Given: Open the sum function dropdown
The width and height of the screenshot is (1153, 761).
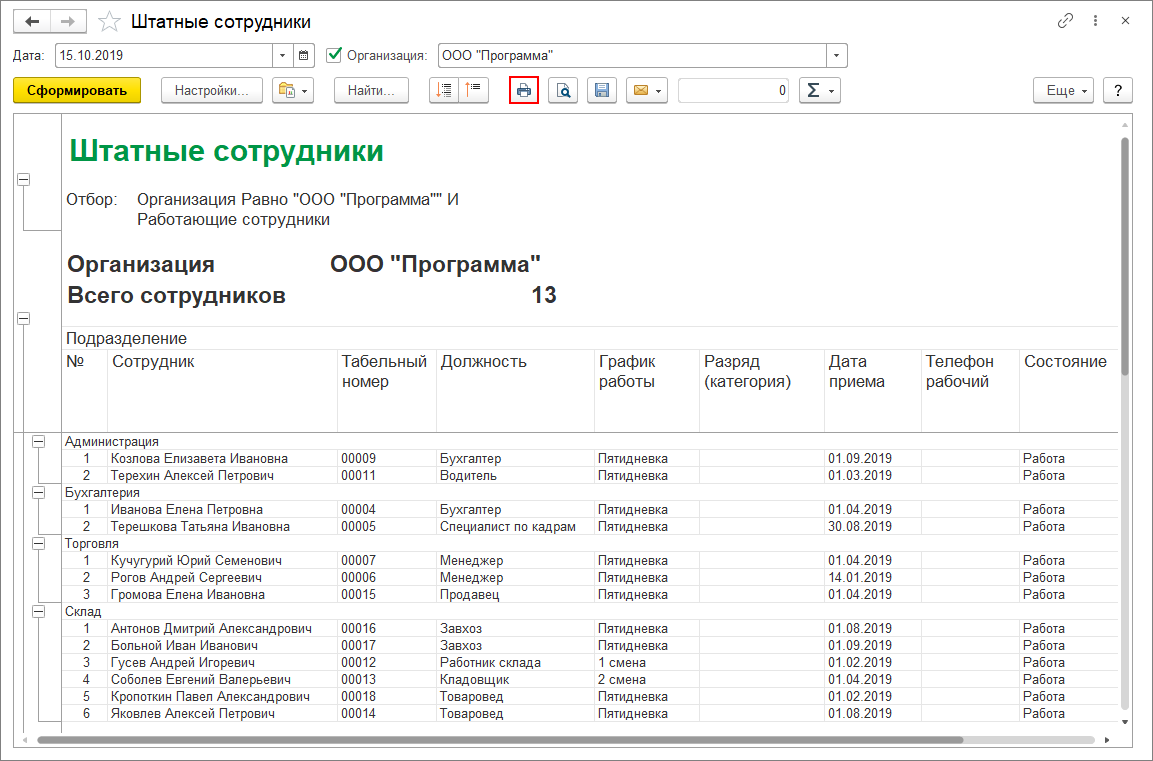Looking at the screenshot, I should point(819,90).
